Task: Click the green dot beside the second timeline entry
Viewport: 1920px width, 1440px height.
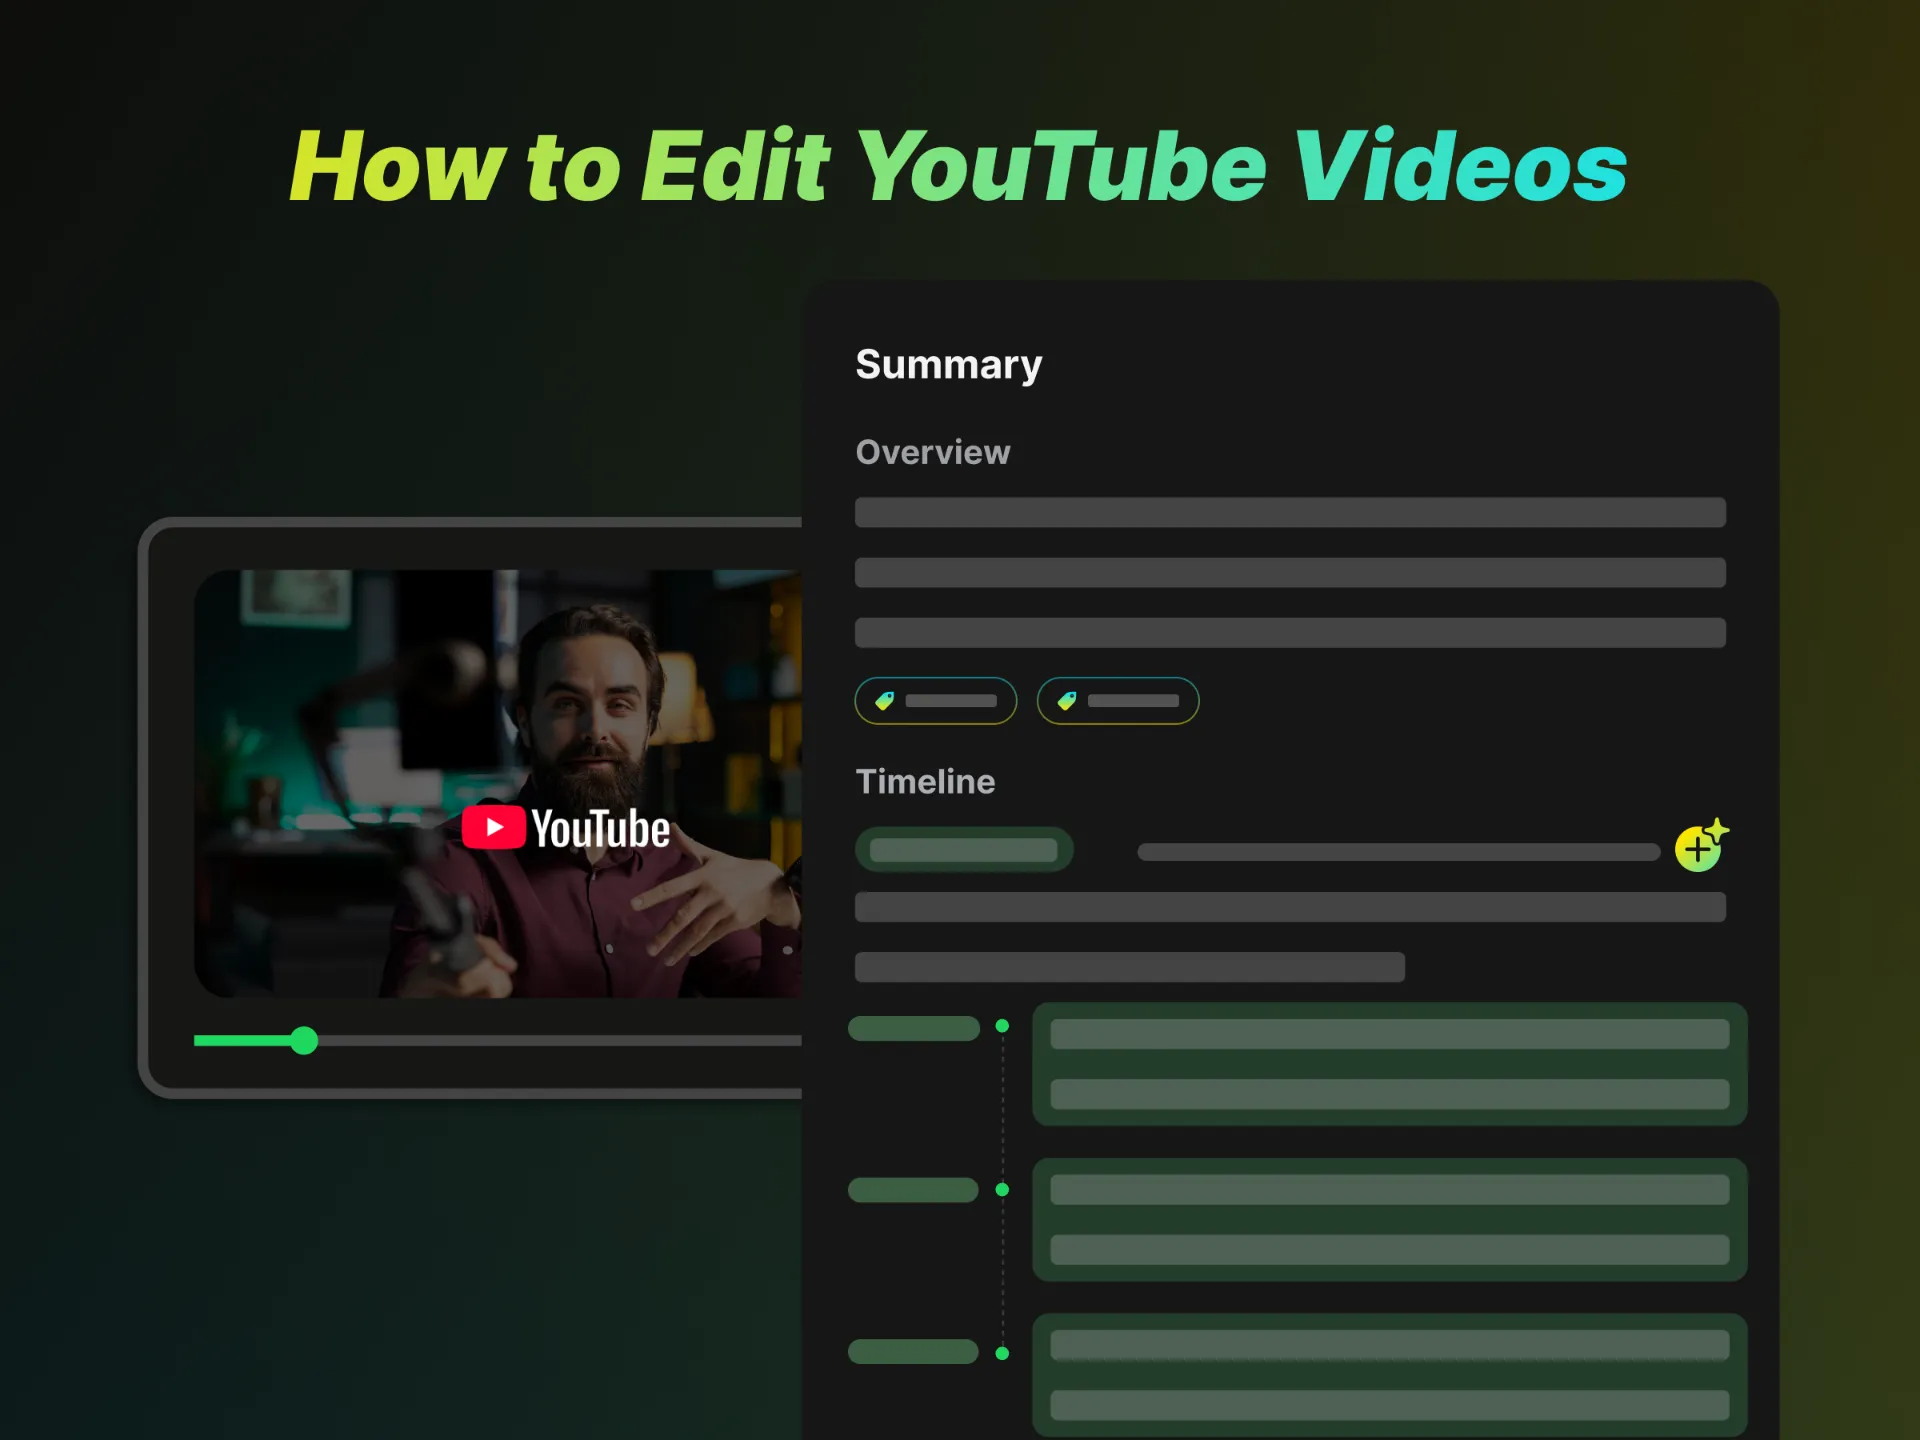Action: click(1000, 1189)
